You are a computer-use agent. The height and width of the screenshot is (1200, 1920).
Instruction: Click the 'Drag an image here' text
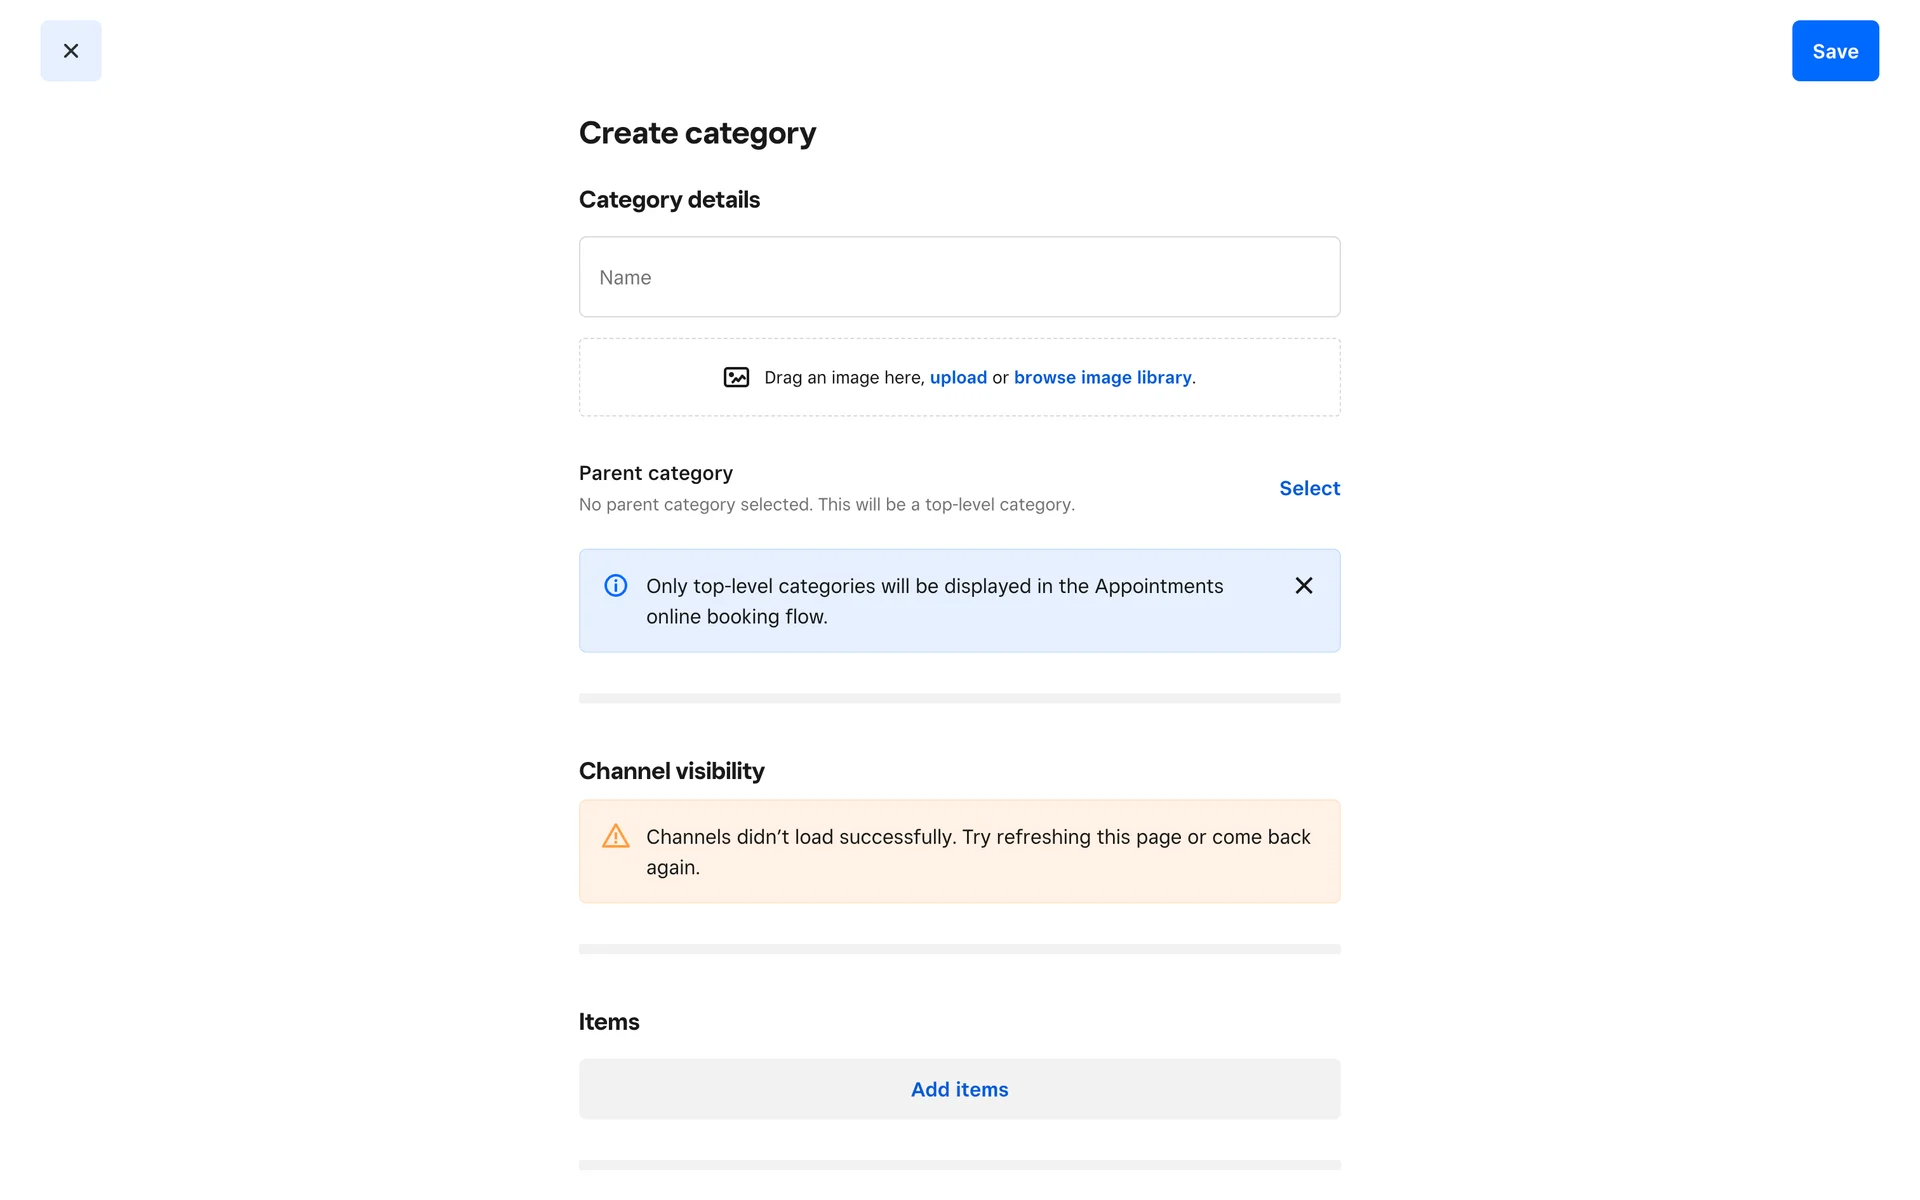pos(843,377)
